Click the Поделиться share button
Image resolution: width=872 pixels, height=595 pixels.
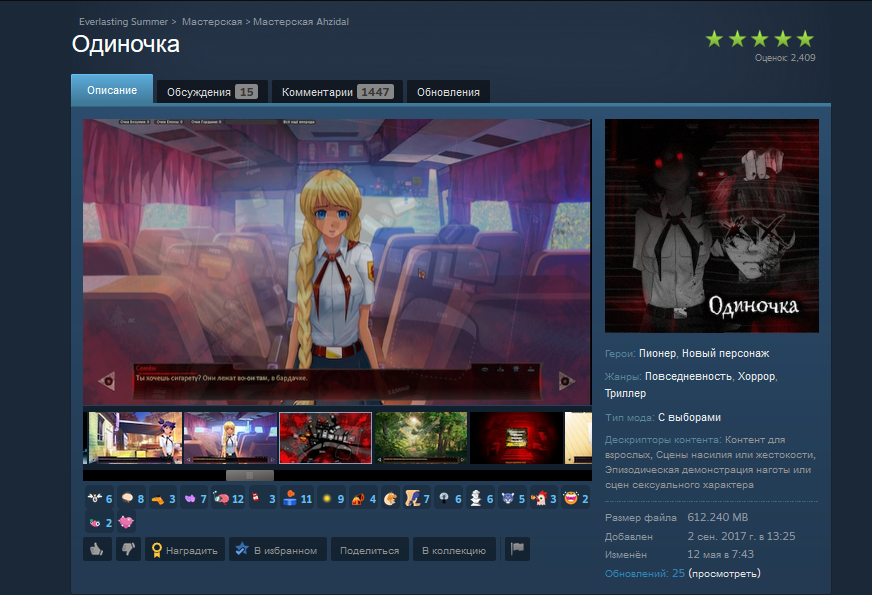(x=370, y=549)
